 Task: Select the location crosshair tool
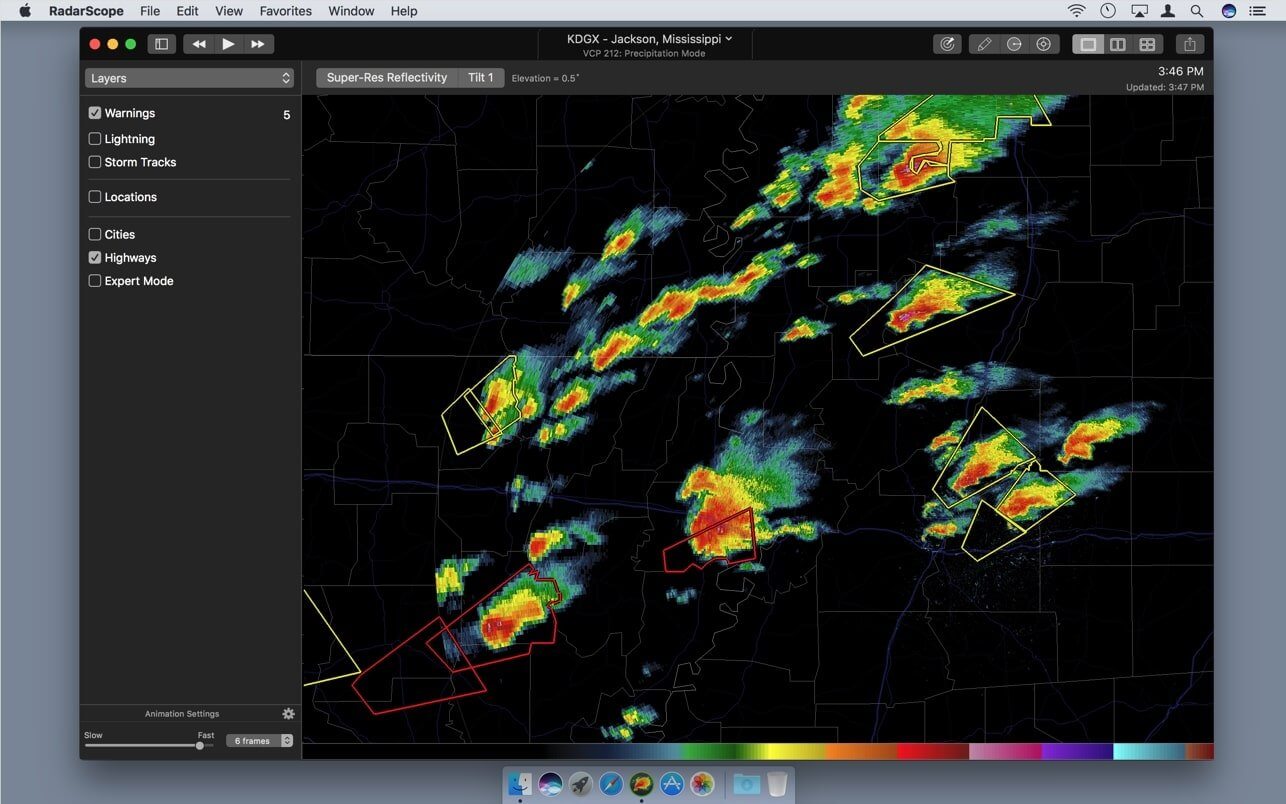1043,44
